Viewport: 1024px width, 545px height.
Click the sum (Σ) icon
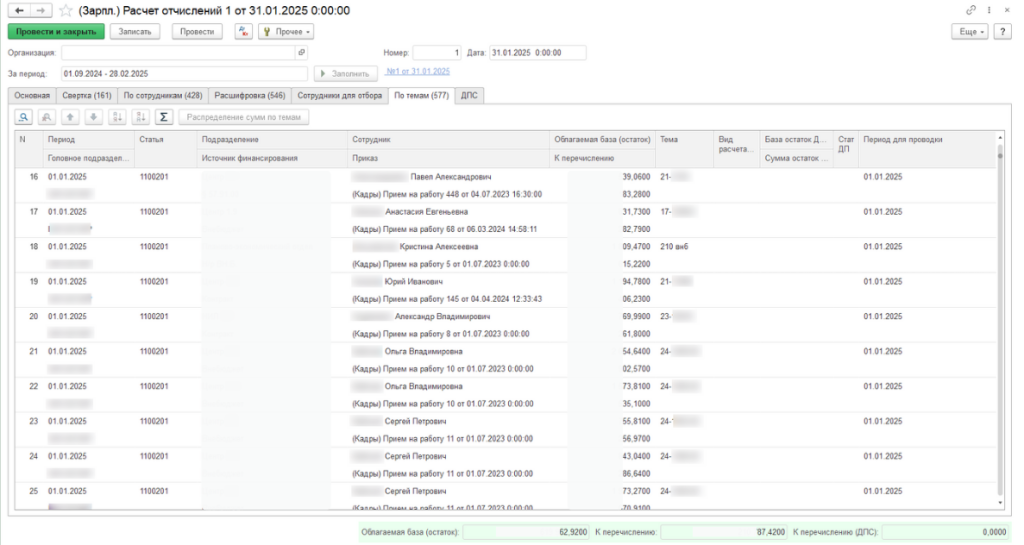tap(163, 117)
